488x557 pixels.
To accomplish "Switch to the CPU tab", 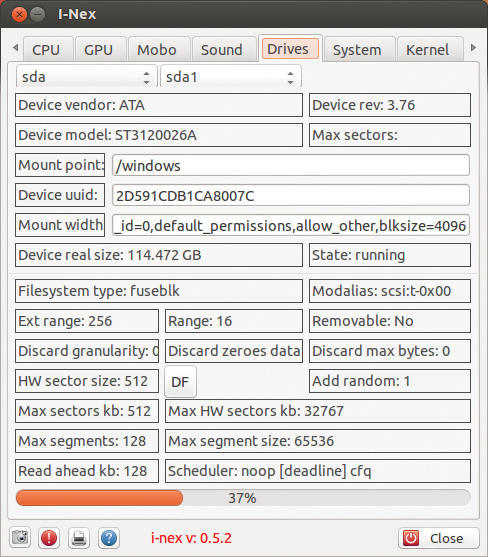I will pyautogui.click(x=48, y=49).
